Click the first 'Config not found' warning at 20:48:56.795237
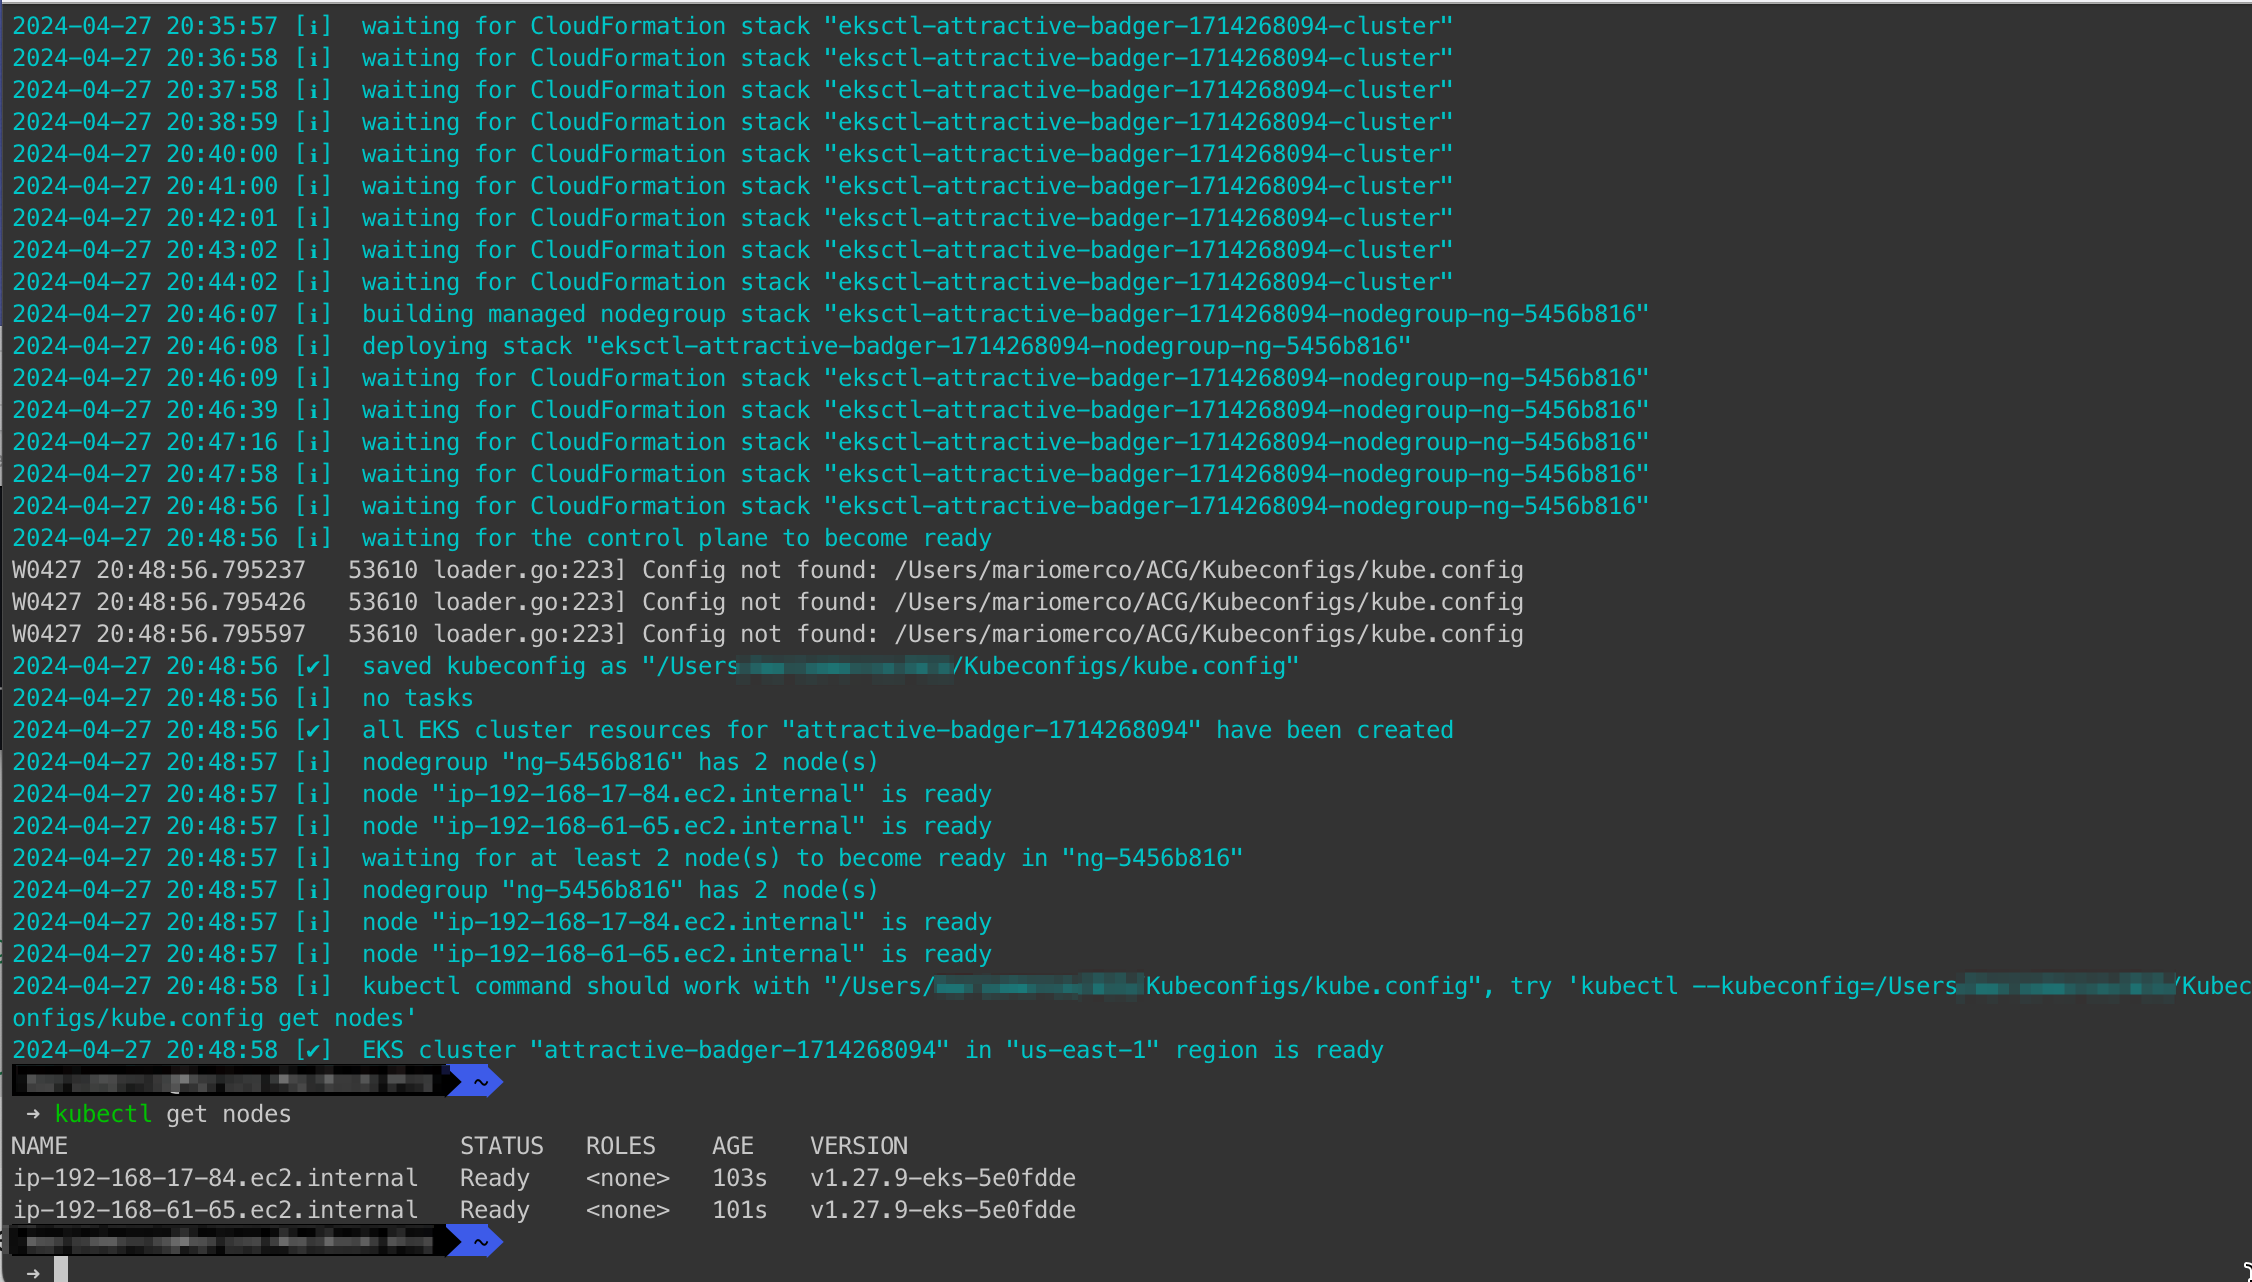2252x1282 pixels. 768,570
